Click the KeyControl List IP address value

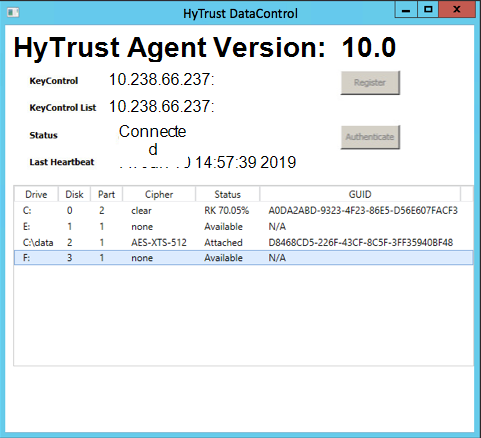pos(162,107)
